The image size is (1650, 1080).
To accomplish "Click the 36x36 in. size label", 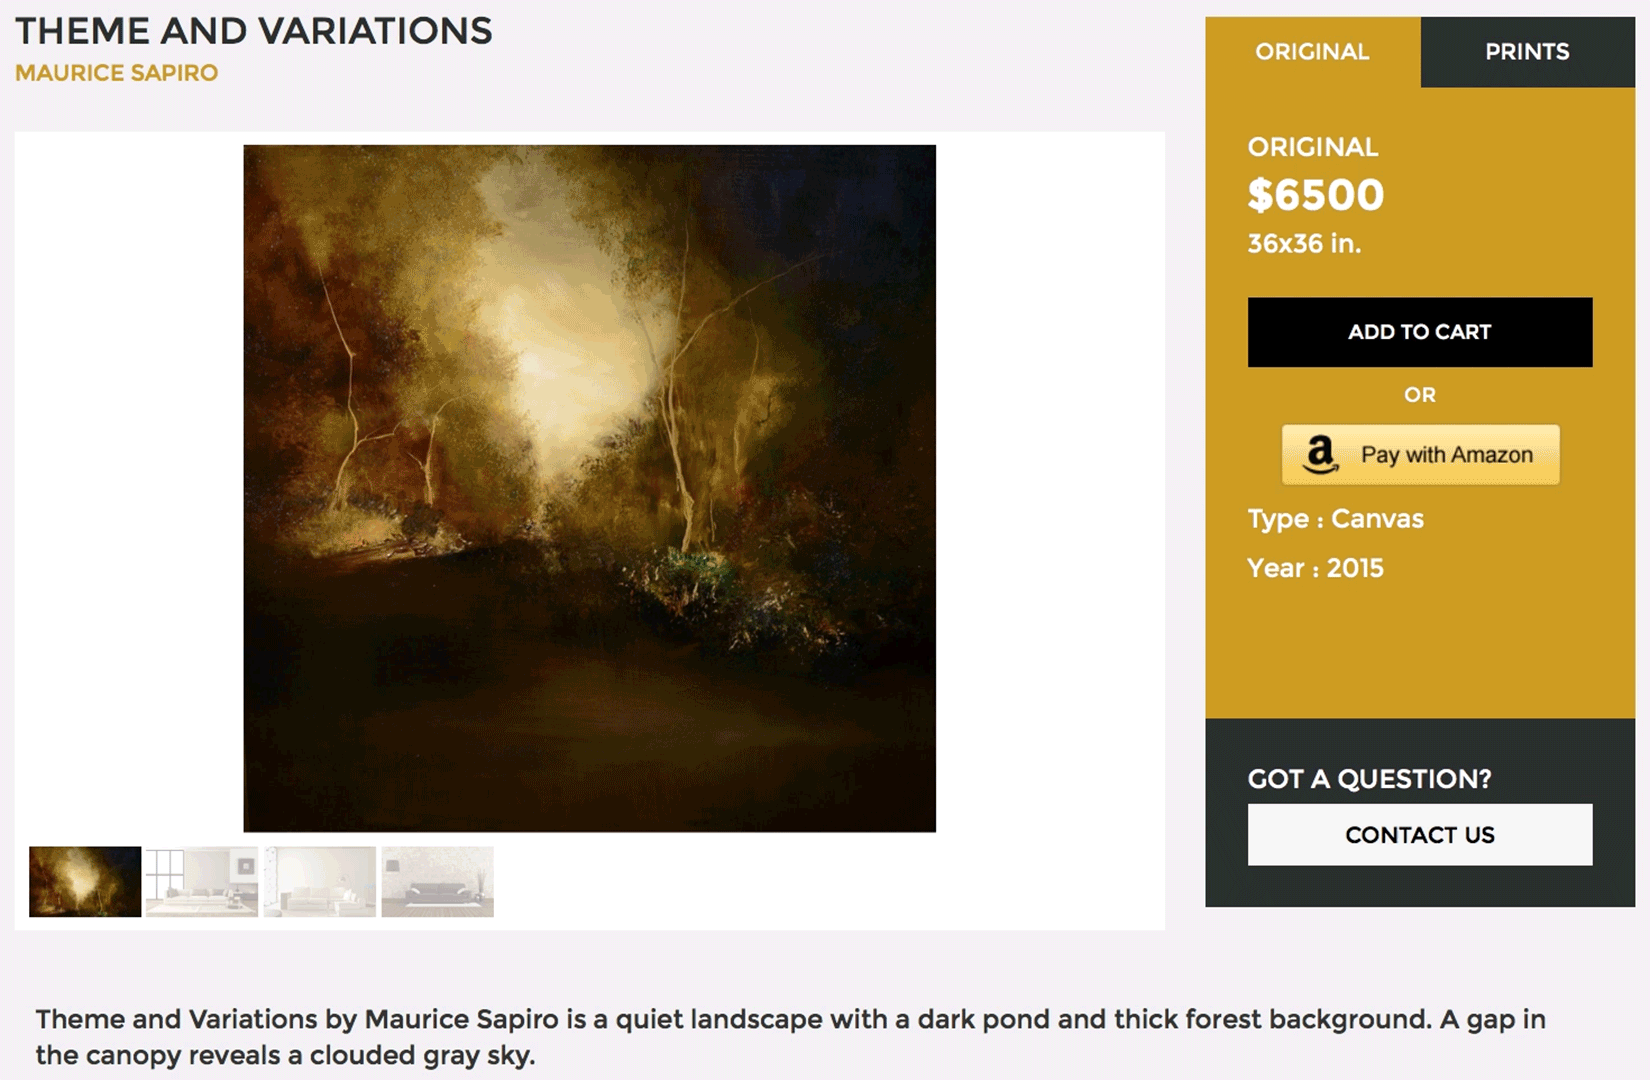I will 1304,244.
